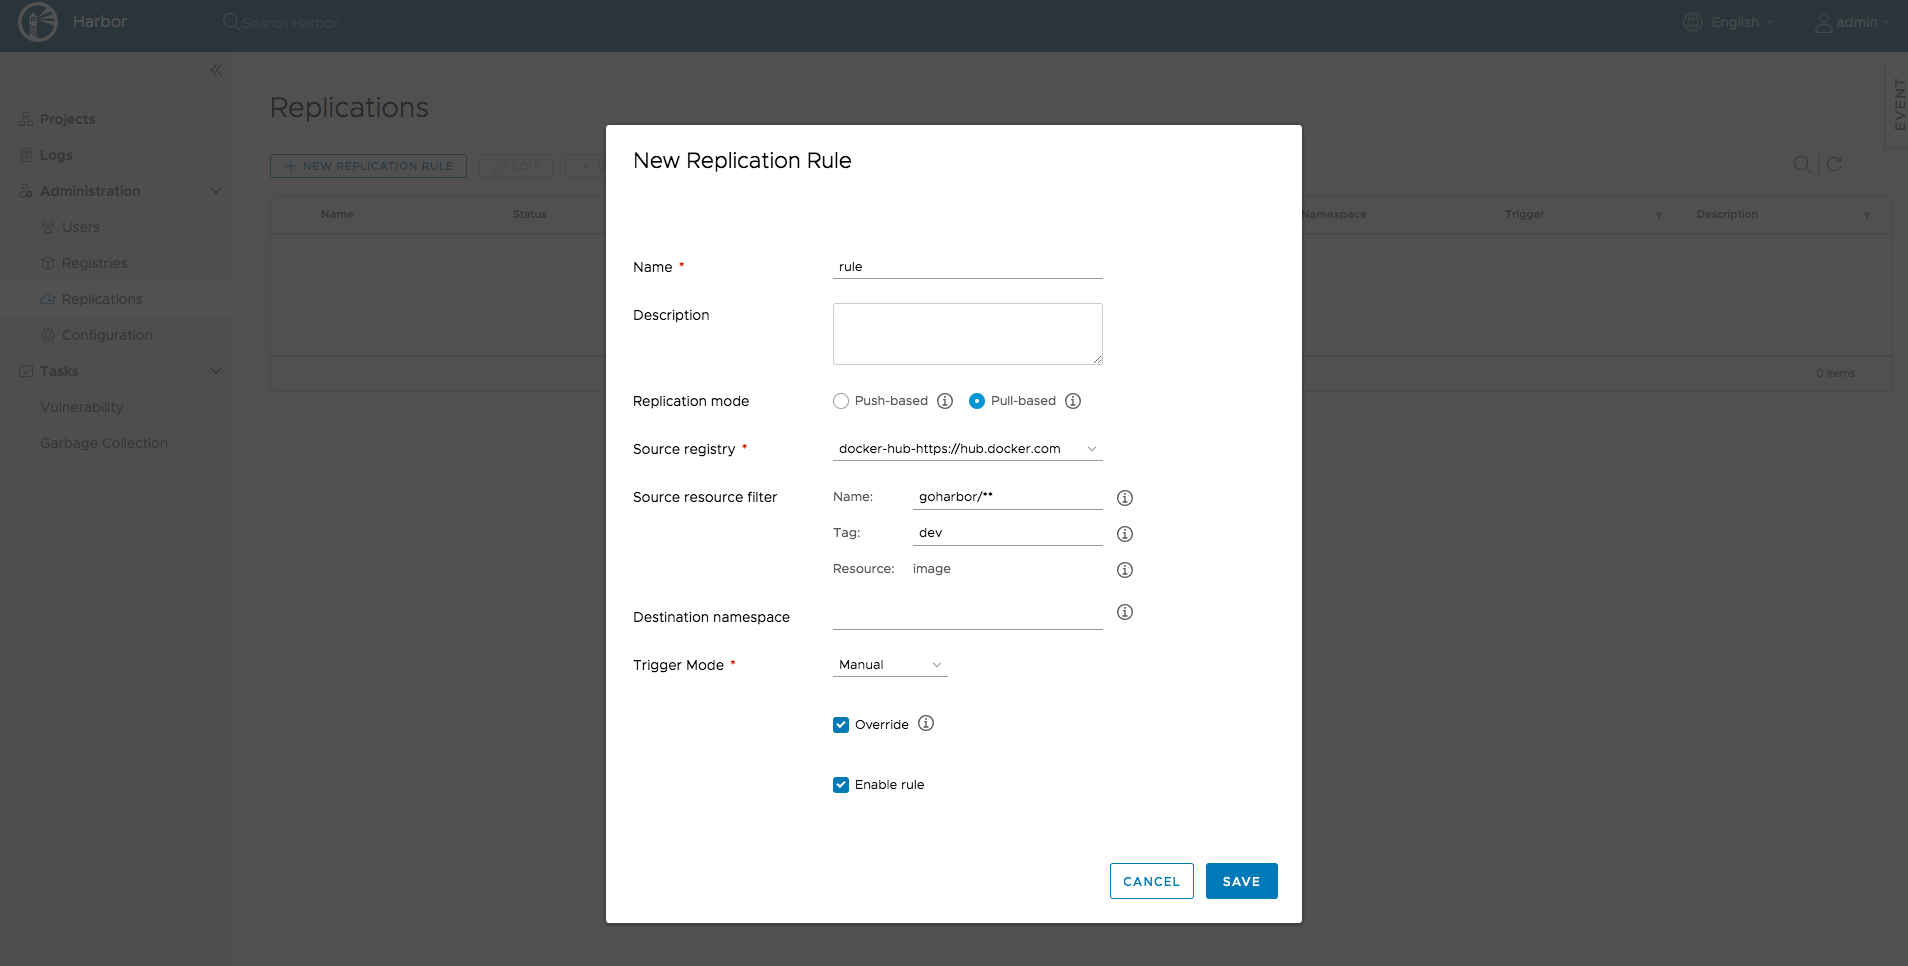
Task: Click the refresh list icon
Action: click(x=1834, y=164)
